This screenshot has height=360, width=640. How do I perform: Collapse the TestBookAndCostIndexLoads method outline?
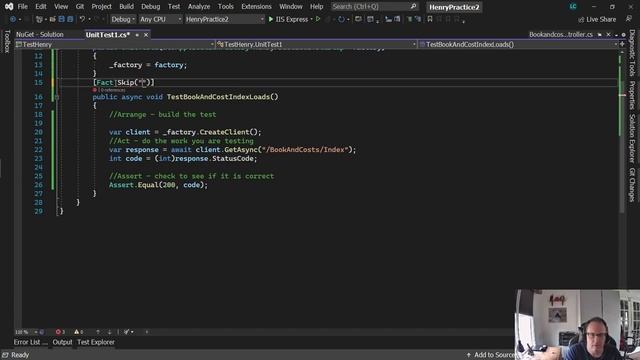(57, 97)
